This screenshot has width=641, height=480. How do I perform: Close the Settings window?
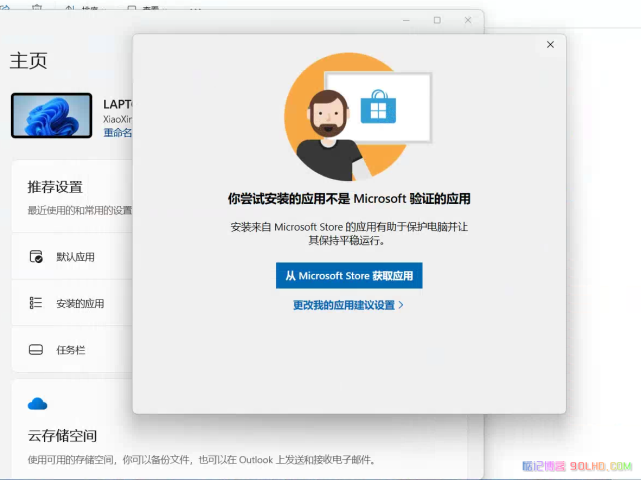point(468,20)
